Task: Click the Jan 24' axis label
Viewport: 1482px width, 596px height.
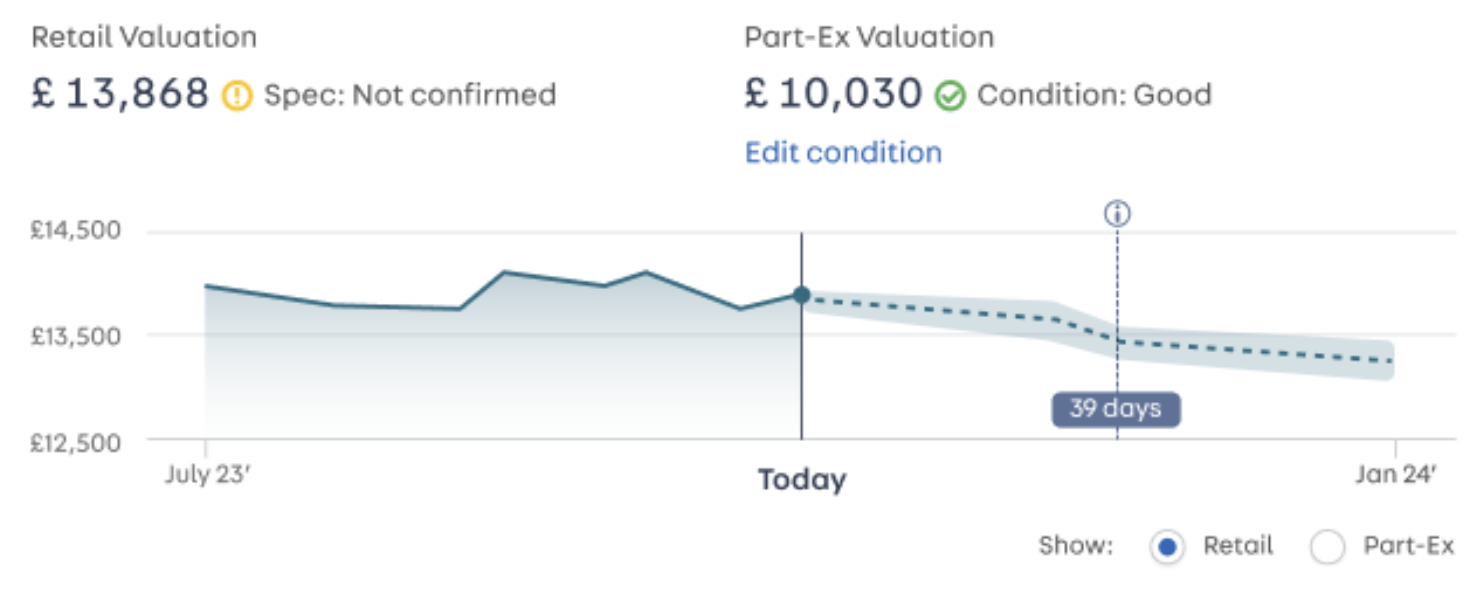Action: [1395, 474]
